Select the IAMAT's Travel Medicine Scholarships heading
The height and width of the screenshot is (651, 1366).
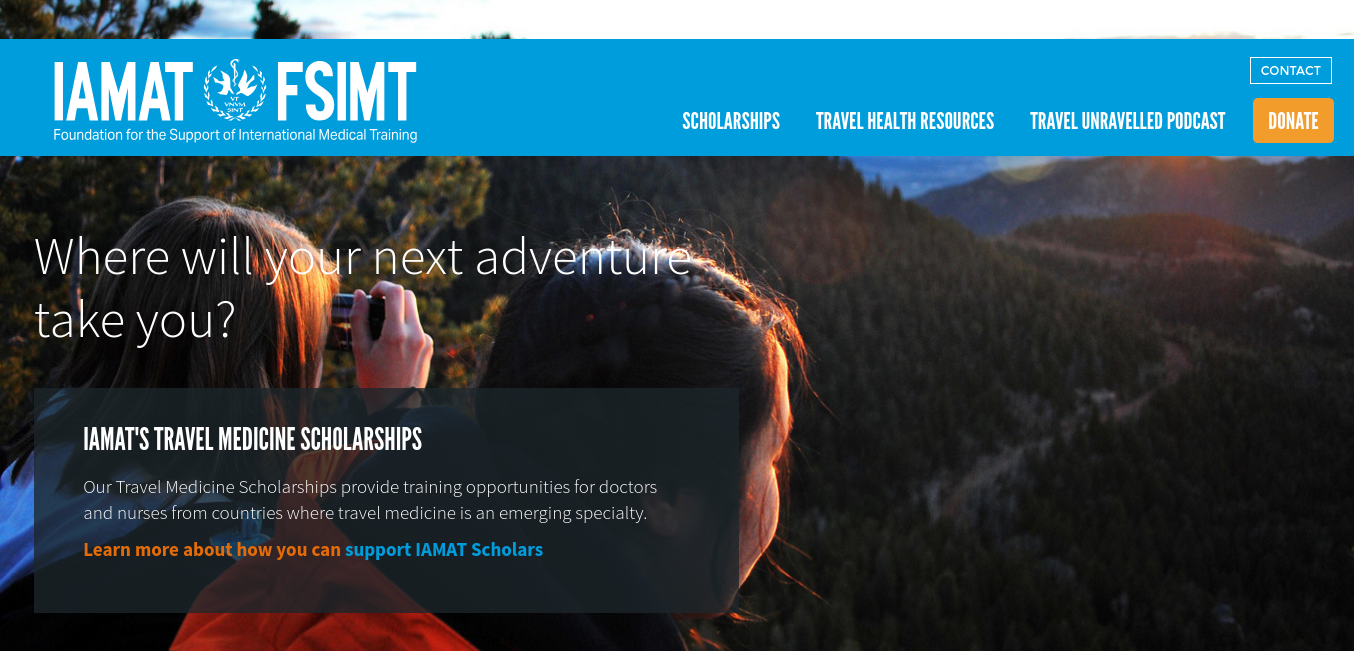point(253,439)
